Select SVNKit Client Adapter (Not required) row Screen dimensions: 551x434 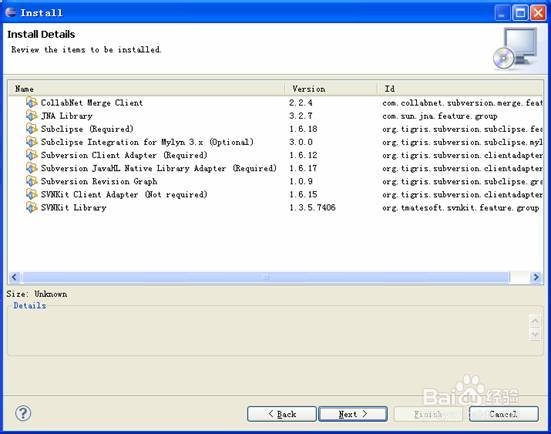coord(275,194)
